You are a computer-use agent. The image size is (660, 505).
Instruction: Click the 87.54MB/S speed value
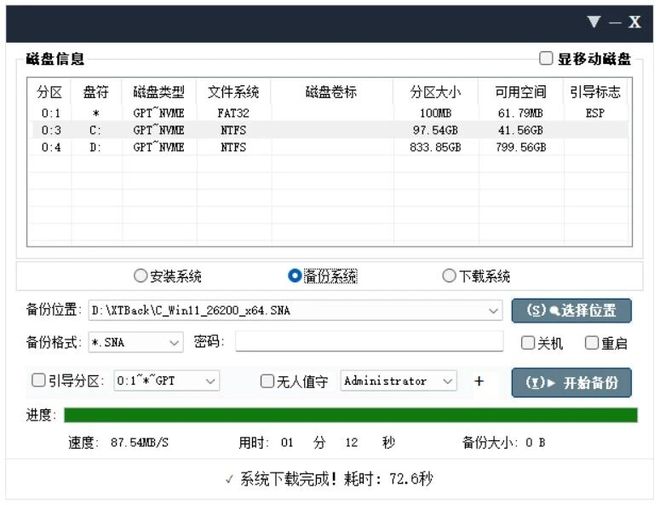(x=139, y=443)
